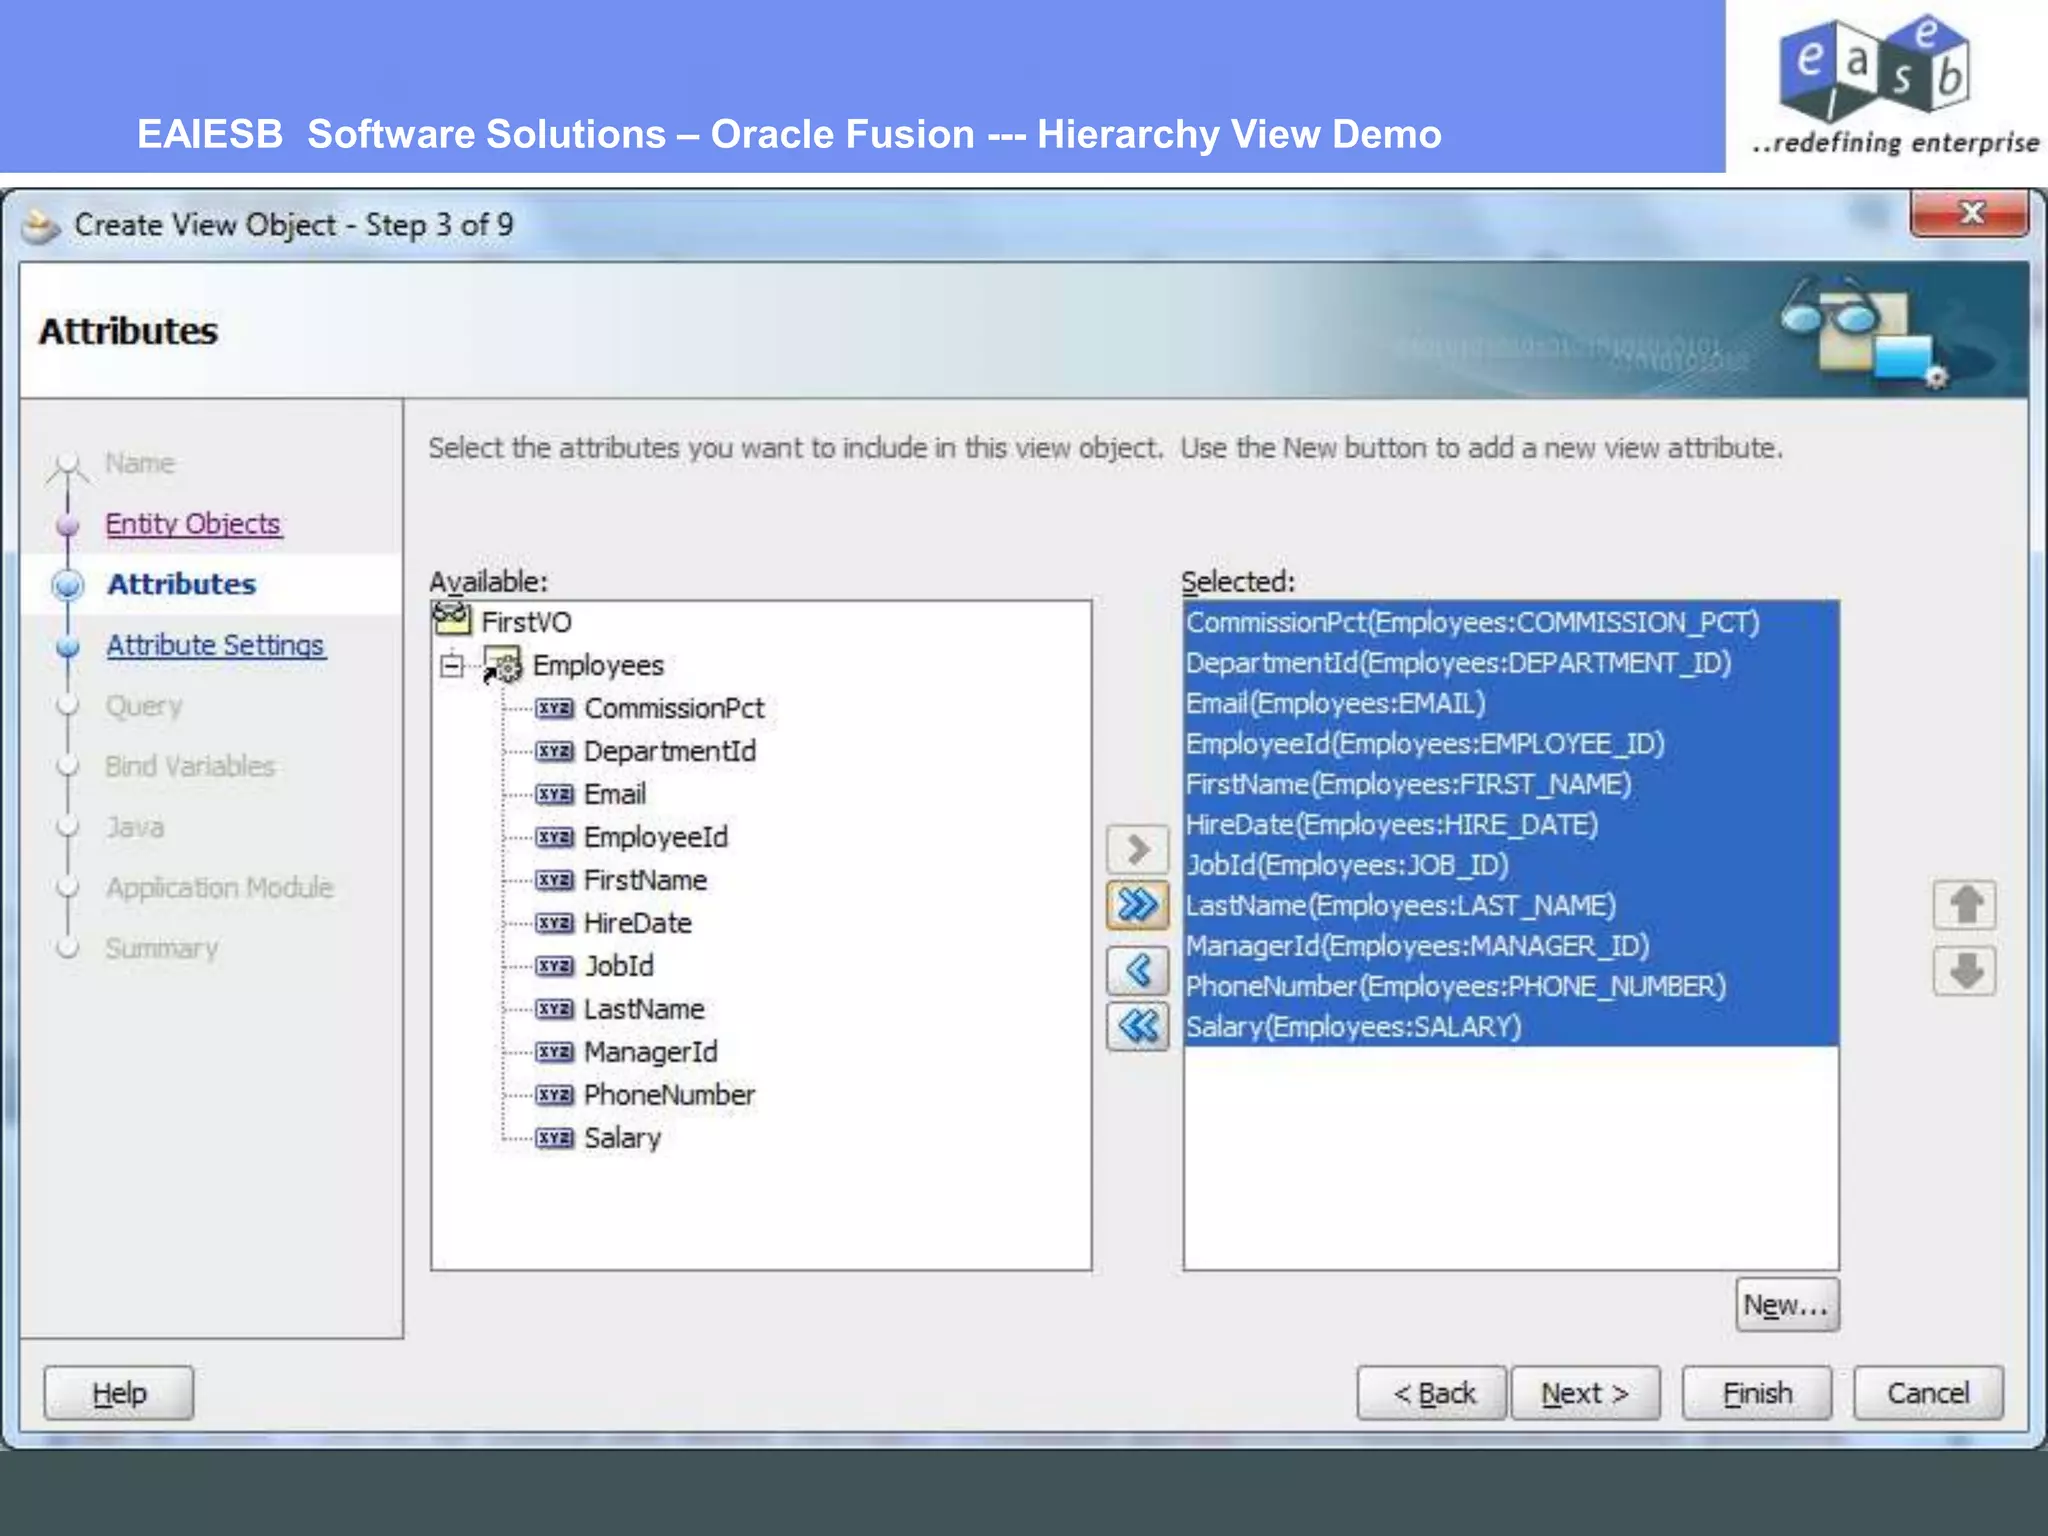Screen dimensions: 2048x1536
Task: Click the CommissionPct attribute icon
Action: [x=554, y=709]
